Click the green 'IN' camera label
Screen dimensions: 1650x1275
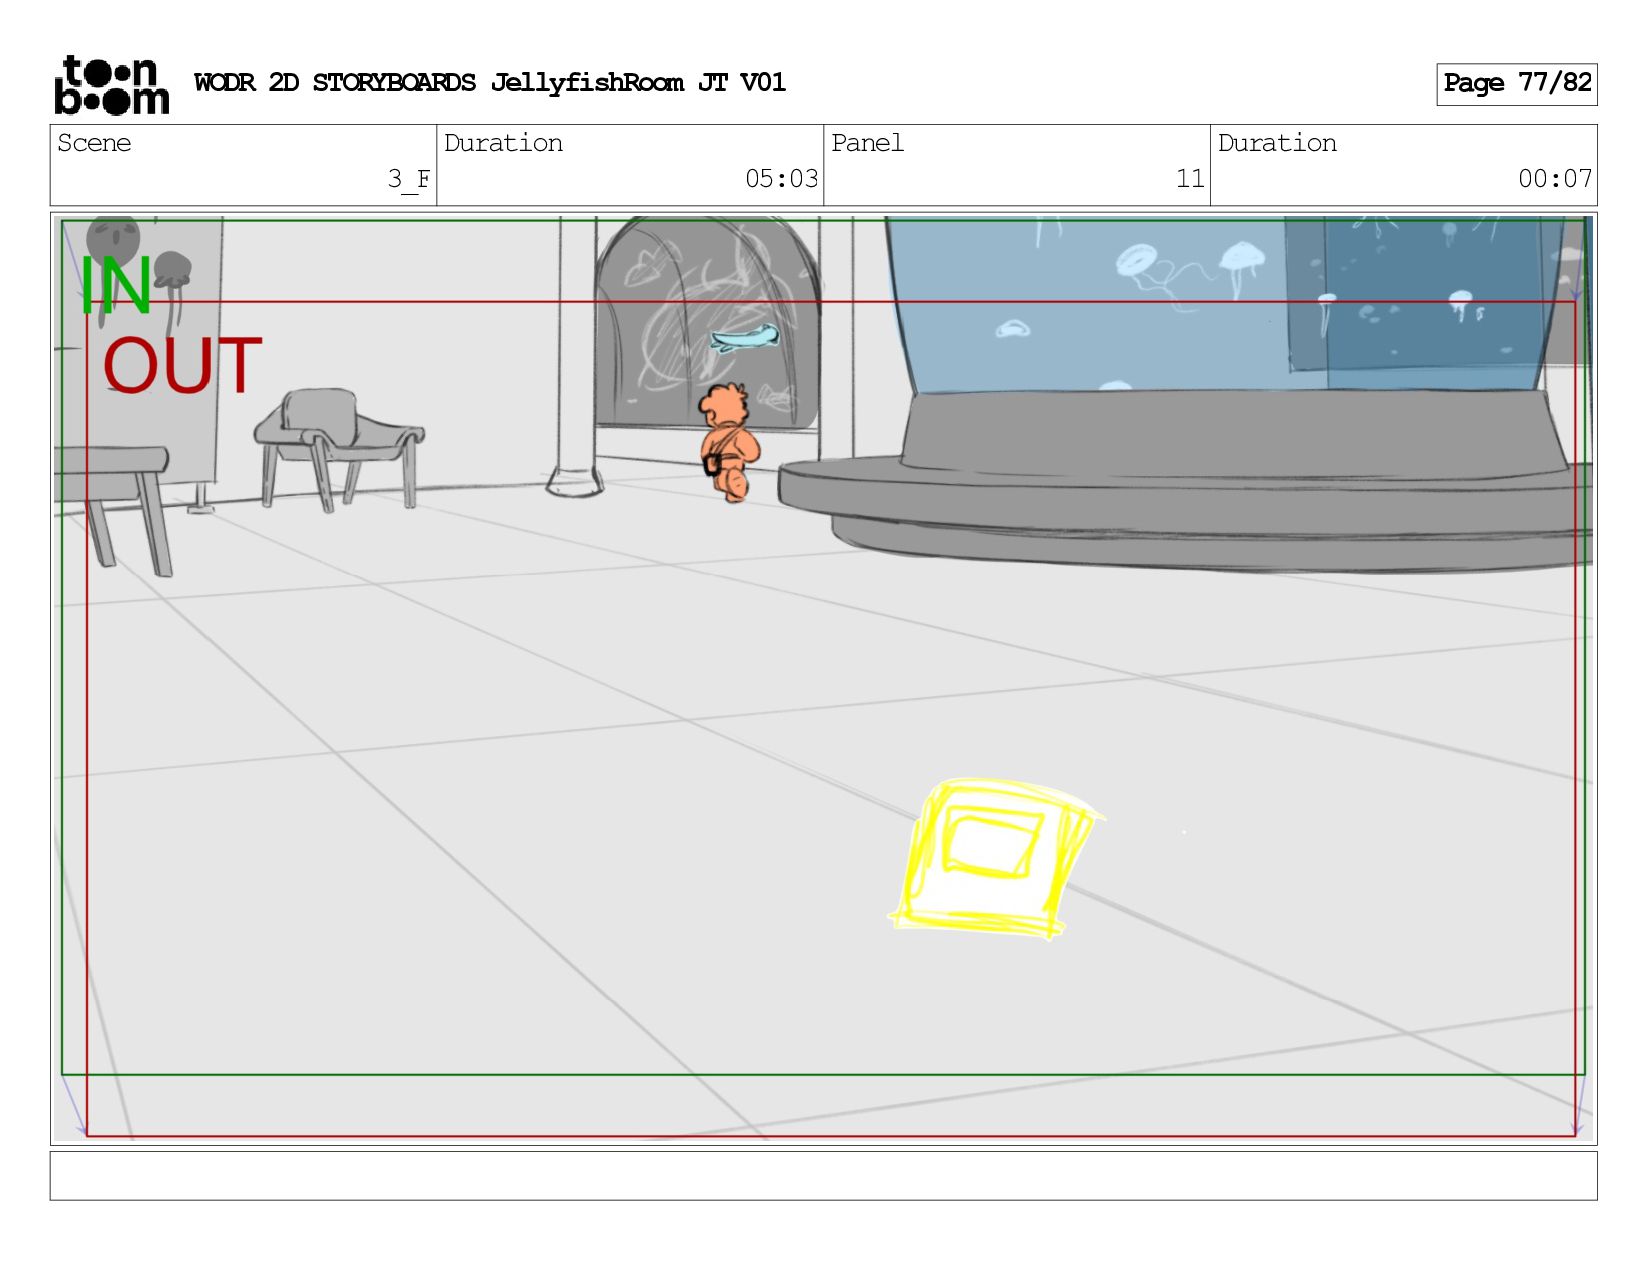(x=115, y=287)
